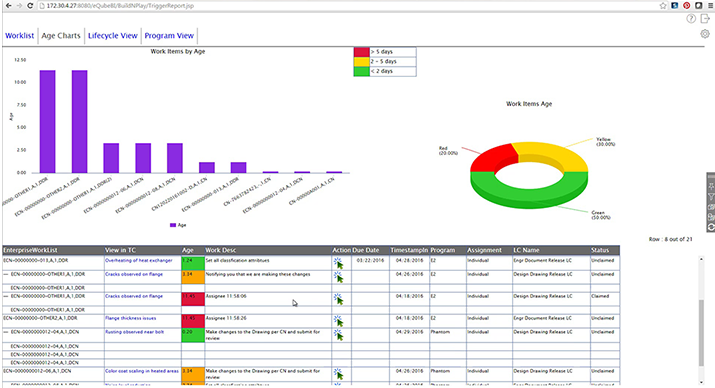Switch to Lifecycle View tab

tap(113, 36)
